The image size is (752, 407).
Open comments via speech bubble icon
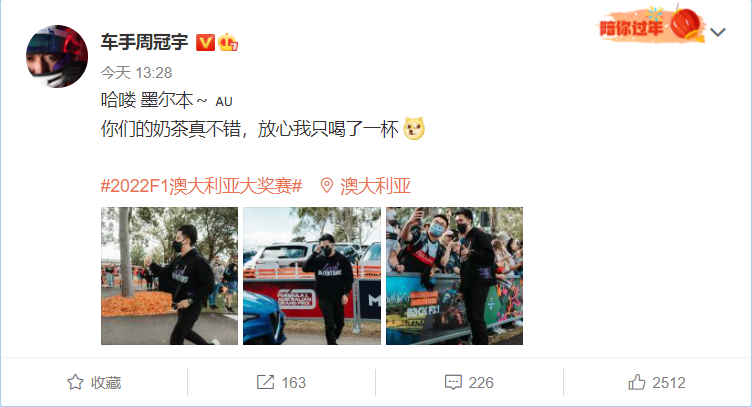pos(453,383)
